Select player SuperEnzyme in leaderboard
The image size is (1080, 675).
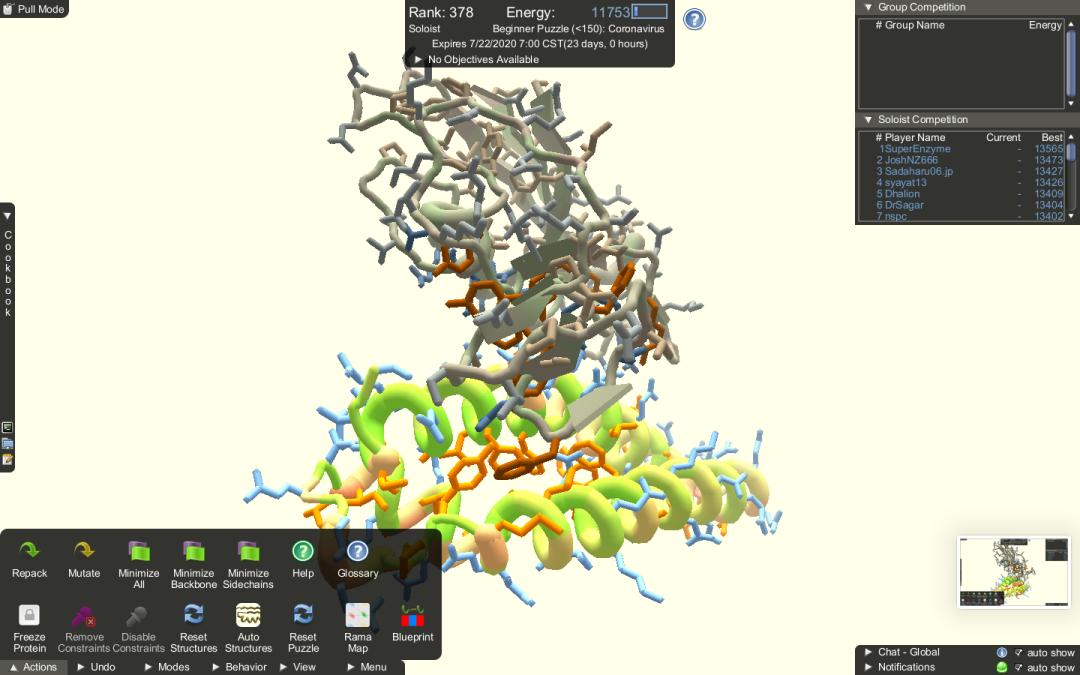915,149
